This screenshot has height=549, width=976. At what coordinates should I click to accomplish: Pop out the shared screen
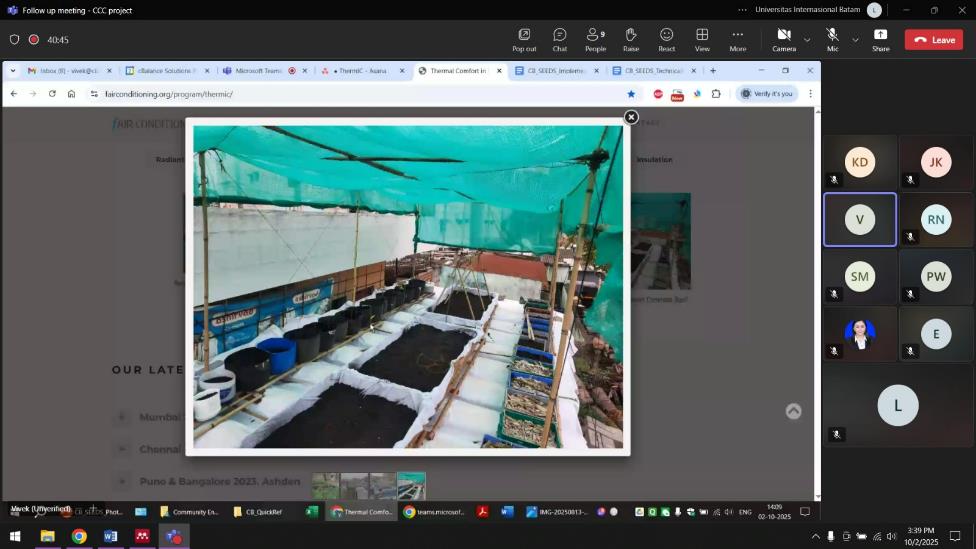coord(524,39)
